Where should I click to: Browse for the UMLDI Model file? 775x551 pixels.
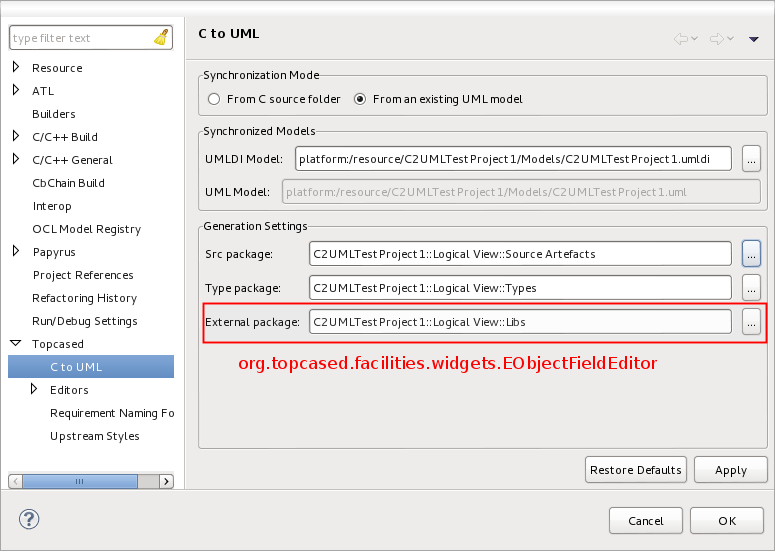(x=751, y=159)
